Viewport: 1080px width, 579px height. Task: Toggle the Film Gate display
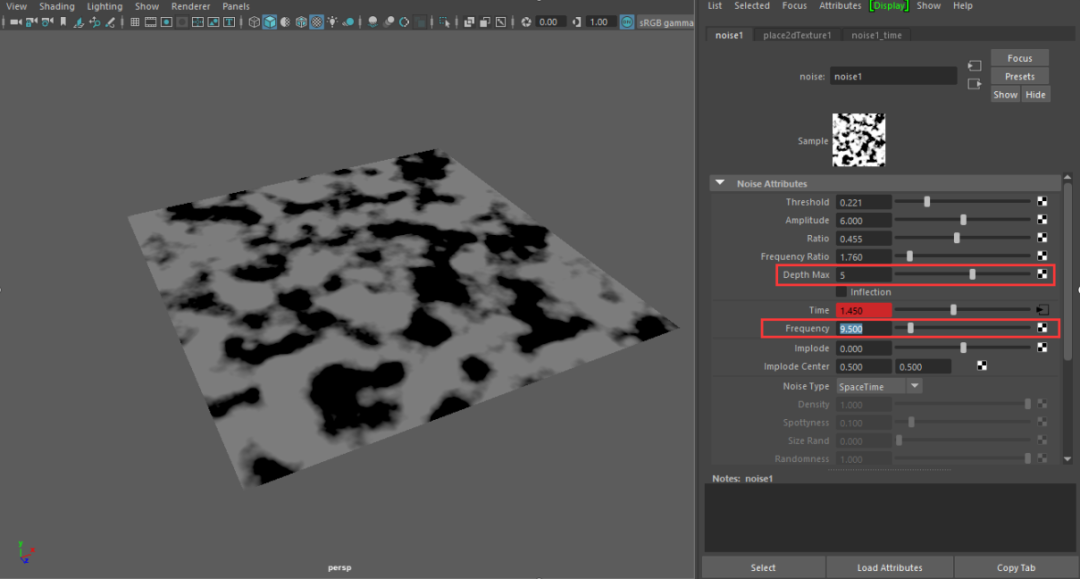click(x=151, y=22)
